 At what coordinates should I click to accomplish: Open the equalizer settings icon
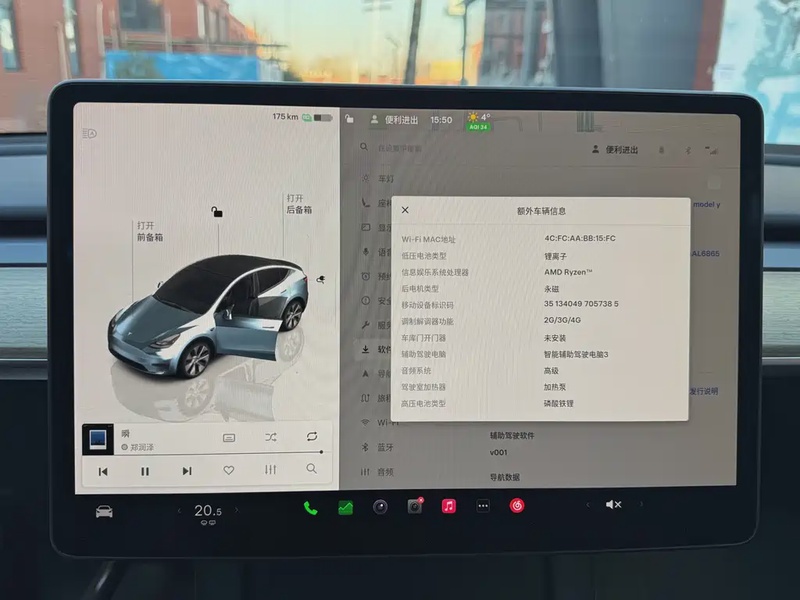click(x=270, y=470)
